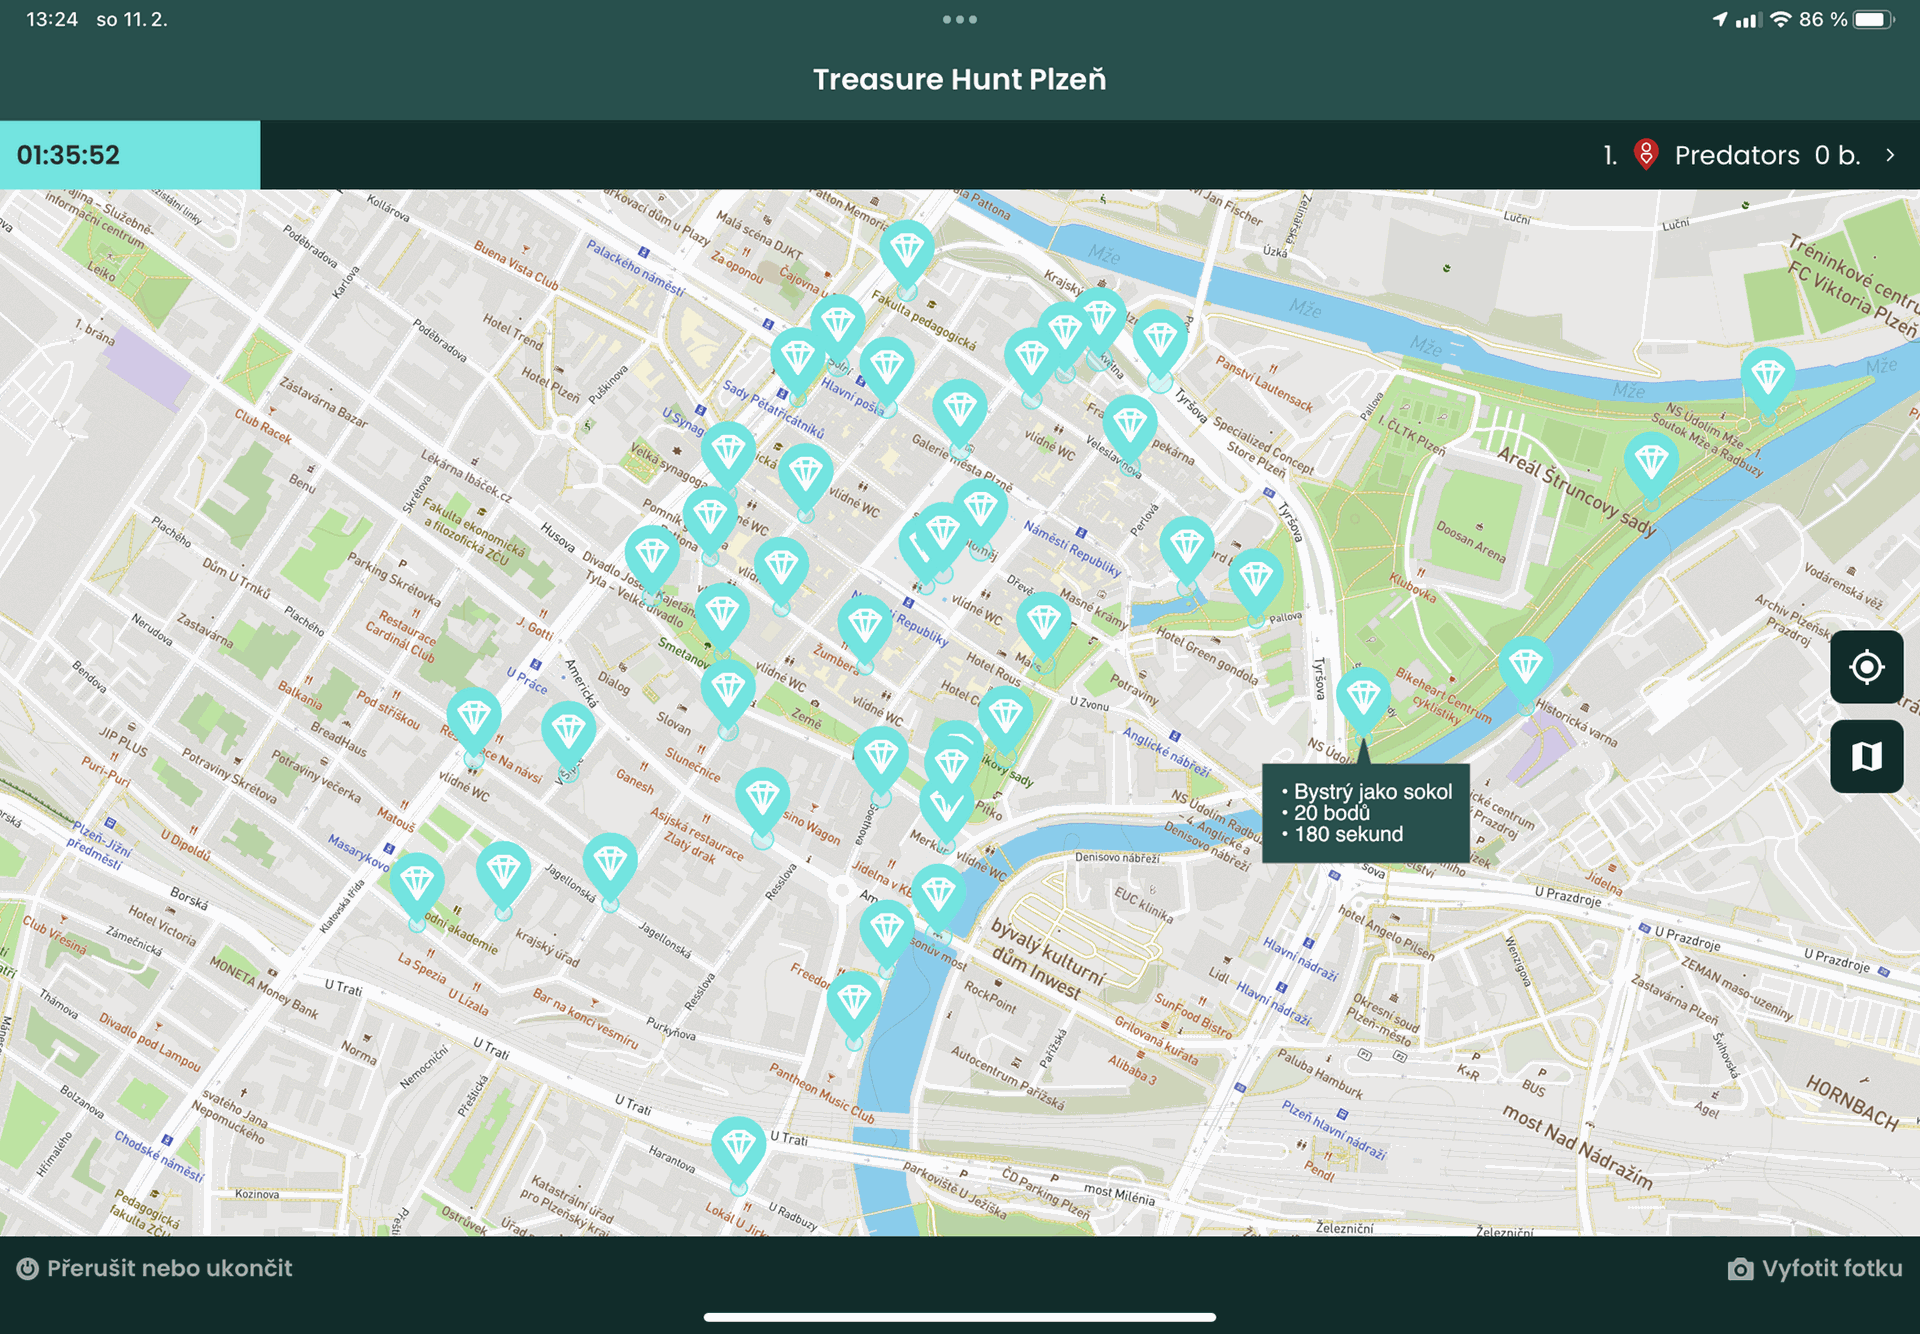1920x1334 pixels.
Task: Tap Vyfotit fotku to take a photo
Action: pos(1815,1269)
